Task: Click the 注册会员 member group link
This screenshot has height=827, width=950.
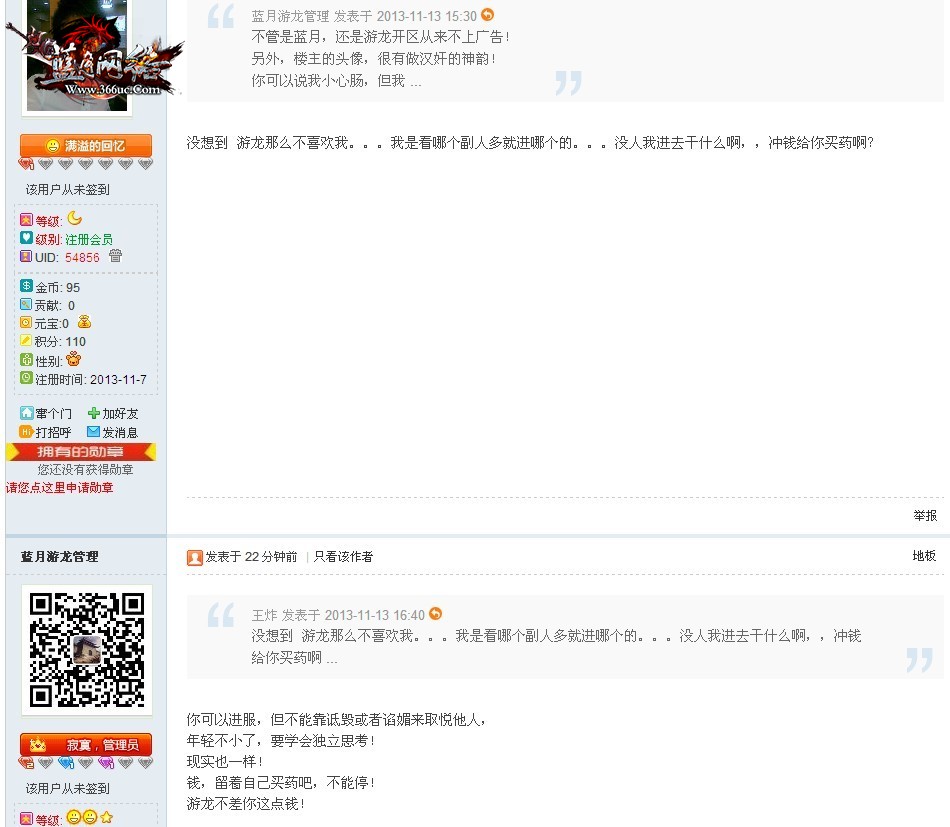Action: (89, 240)
